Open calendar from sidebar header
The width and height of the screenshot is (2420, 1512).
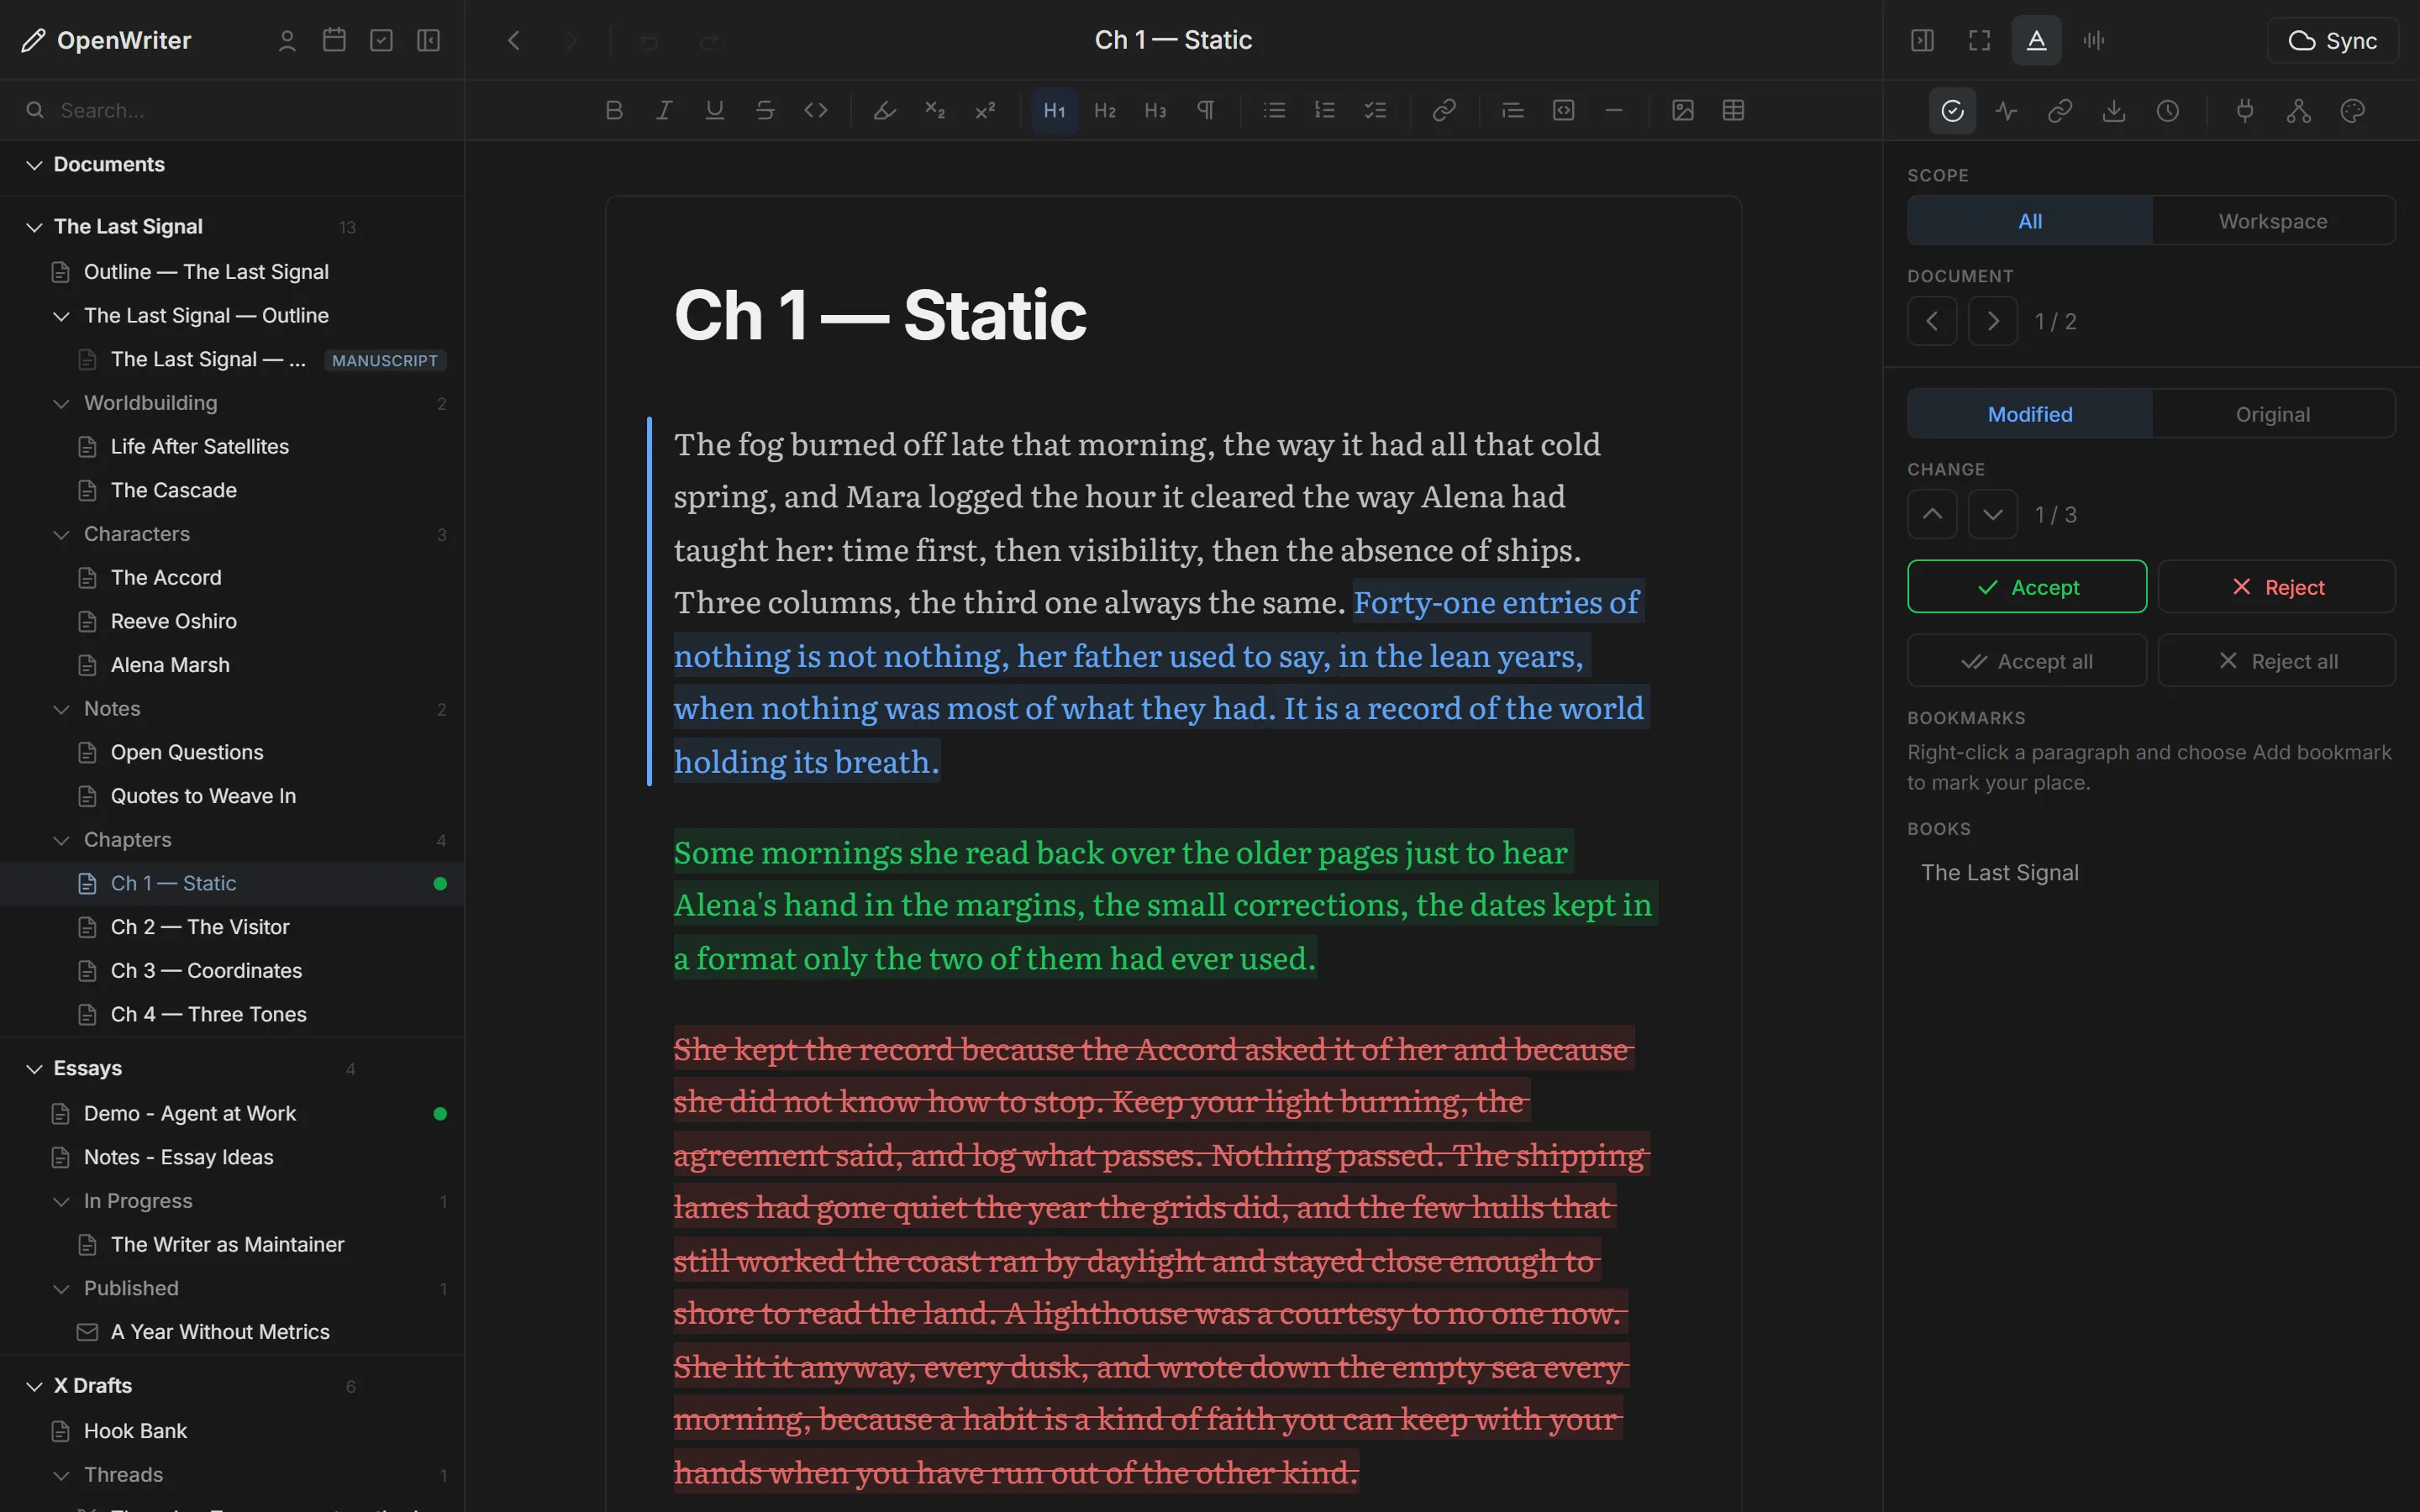[x=334, y=40]
